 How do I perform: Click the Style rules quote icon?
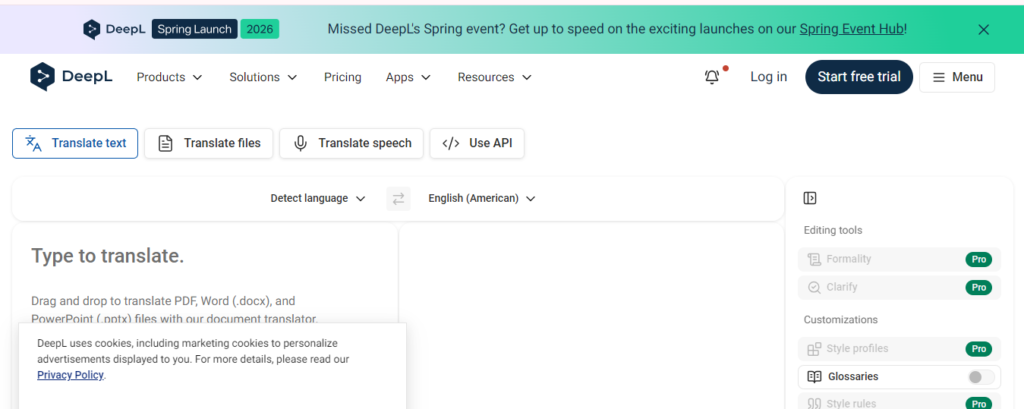(x=814, y=404)
